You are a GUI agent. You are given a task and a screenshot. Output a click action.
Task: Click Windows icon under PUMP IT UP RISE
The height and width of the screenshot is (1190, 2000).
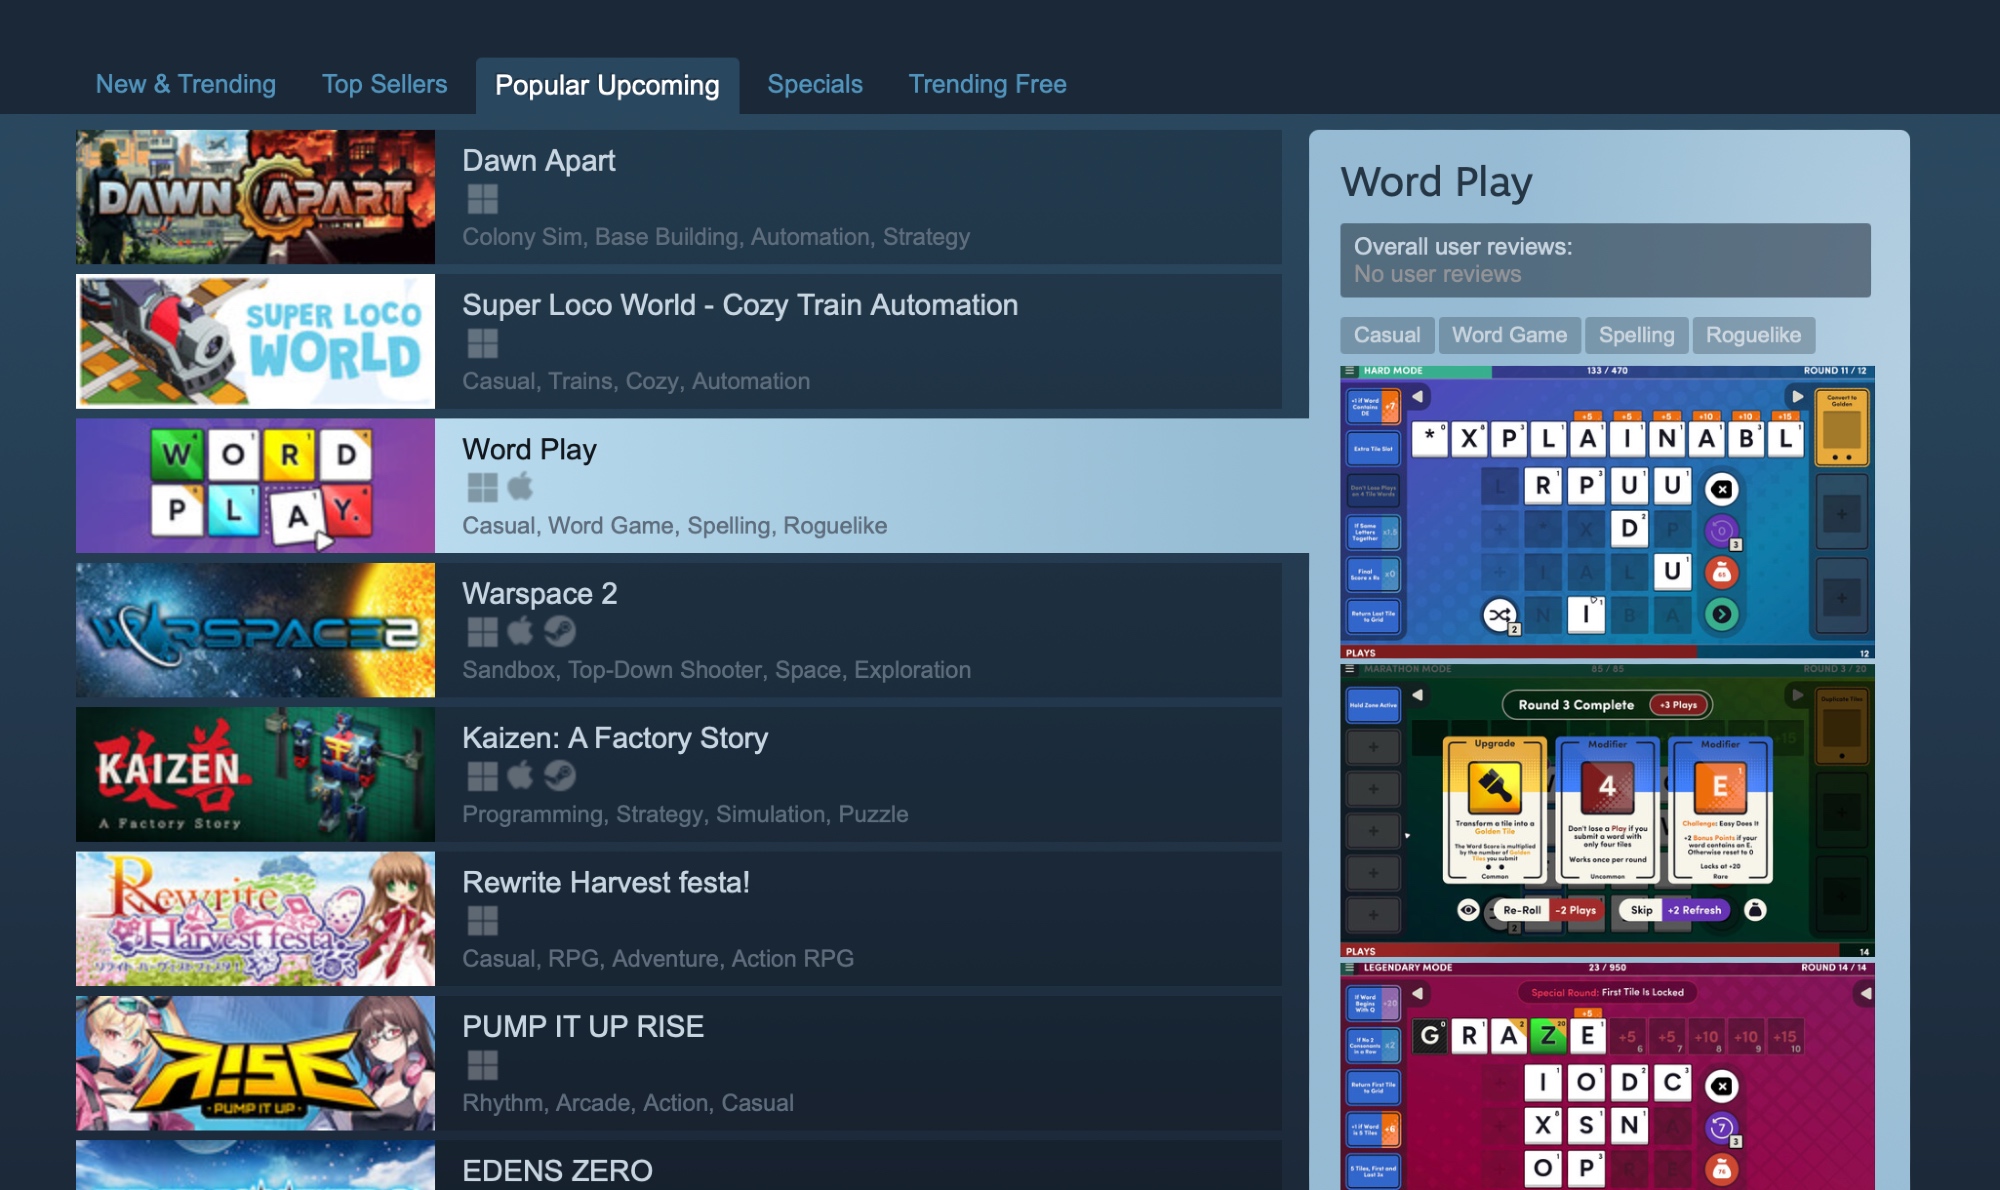tap(482, 1065)
